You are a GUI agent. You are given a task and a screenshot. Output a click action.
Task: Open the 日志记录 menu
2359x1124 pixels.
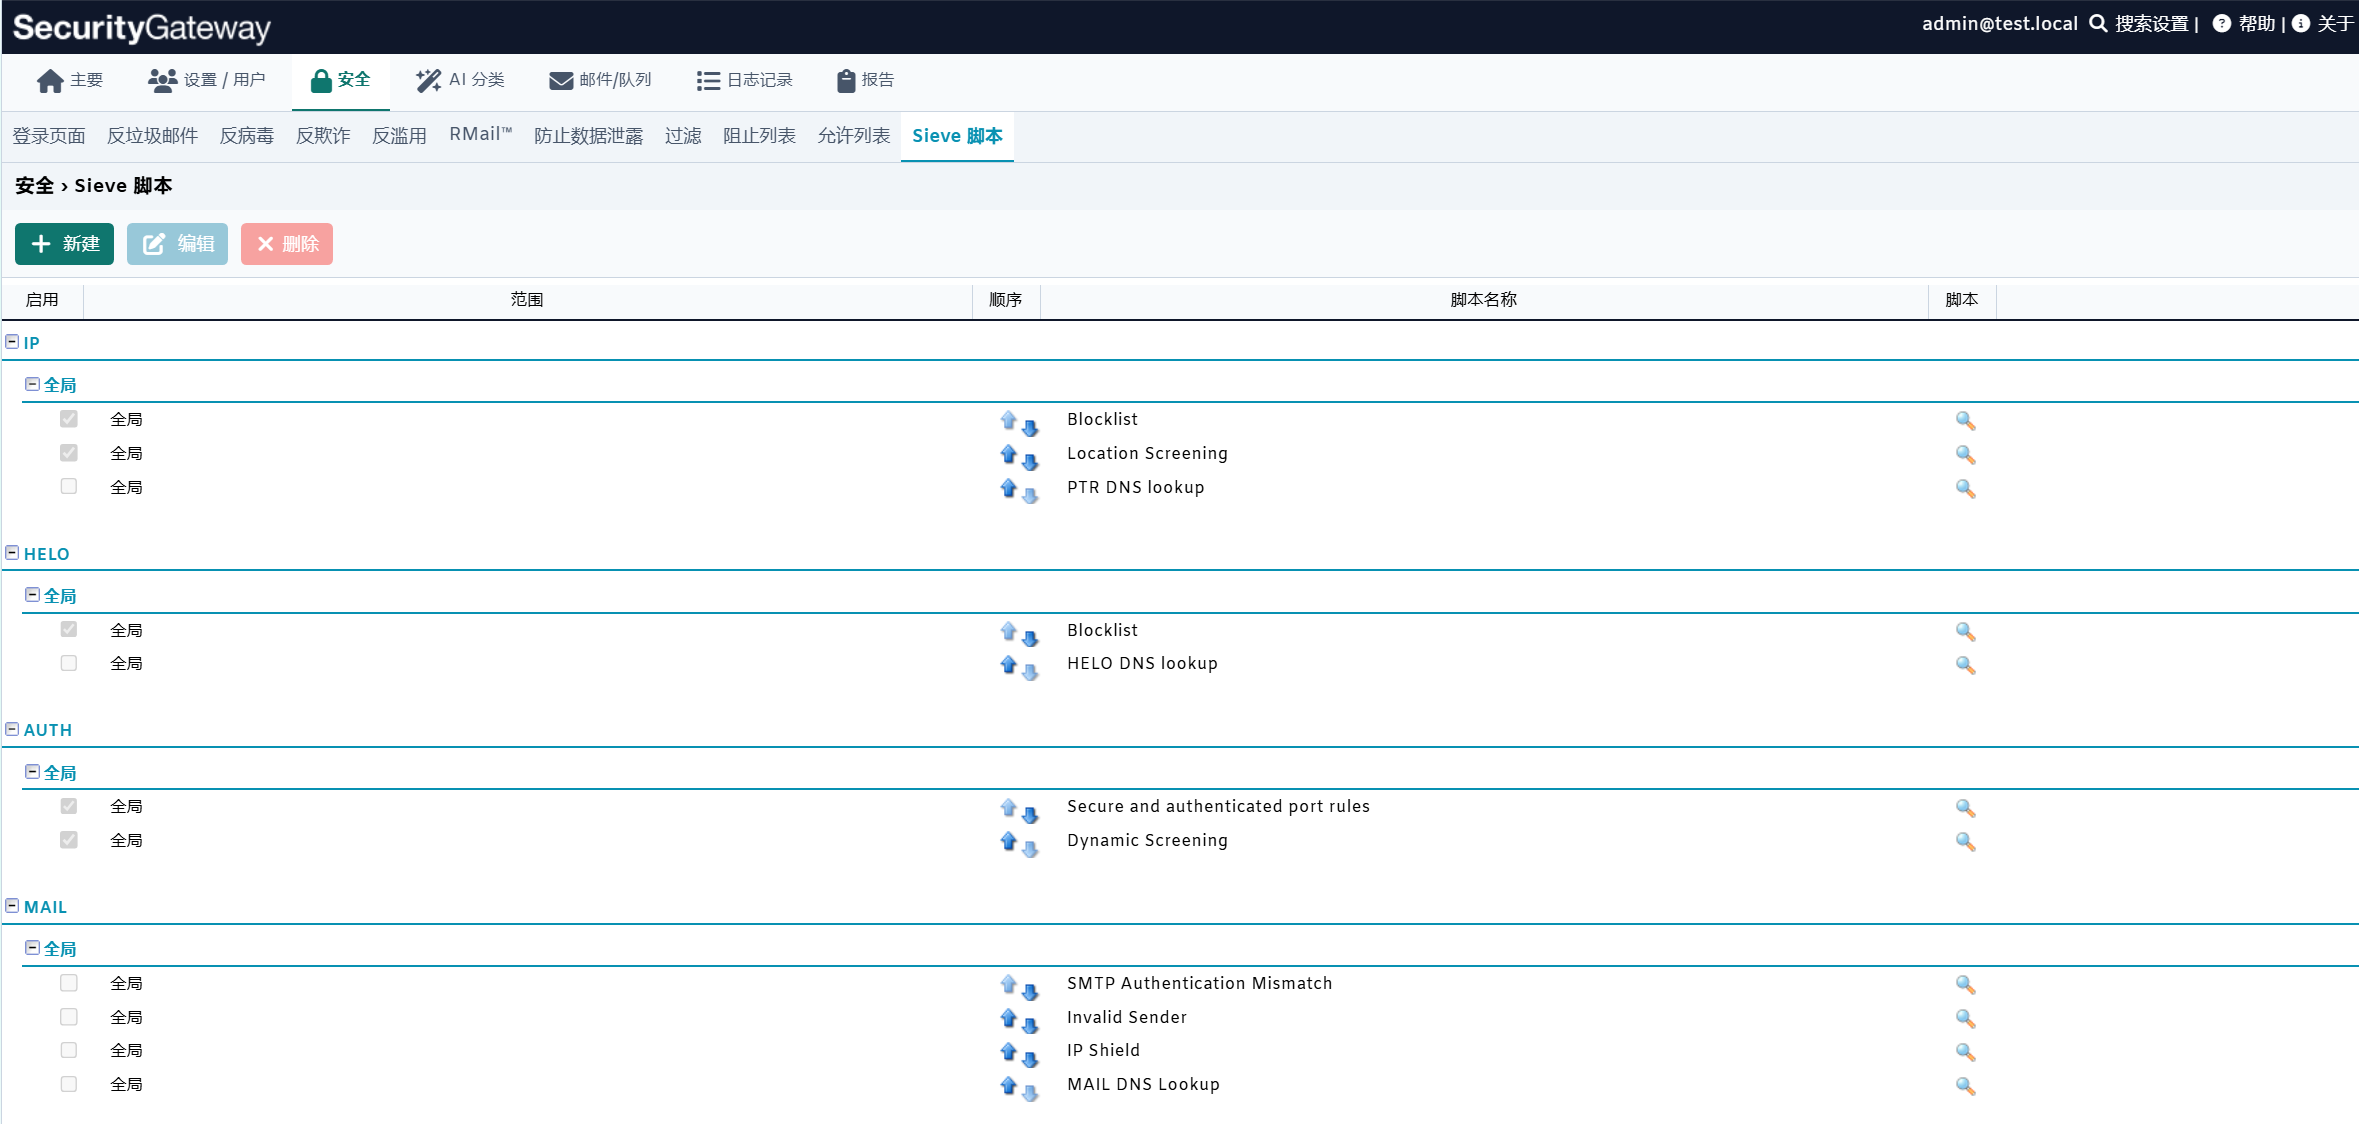click(744, 80)
